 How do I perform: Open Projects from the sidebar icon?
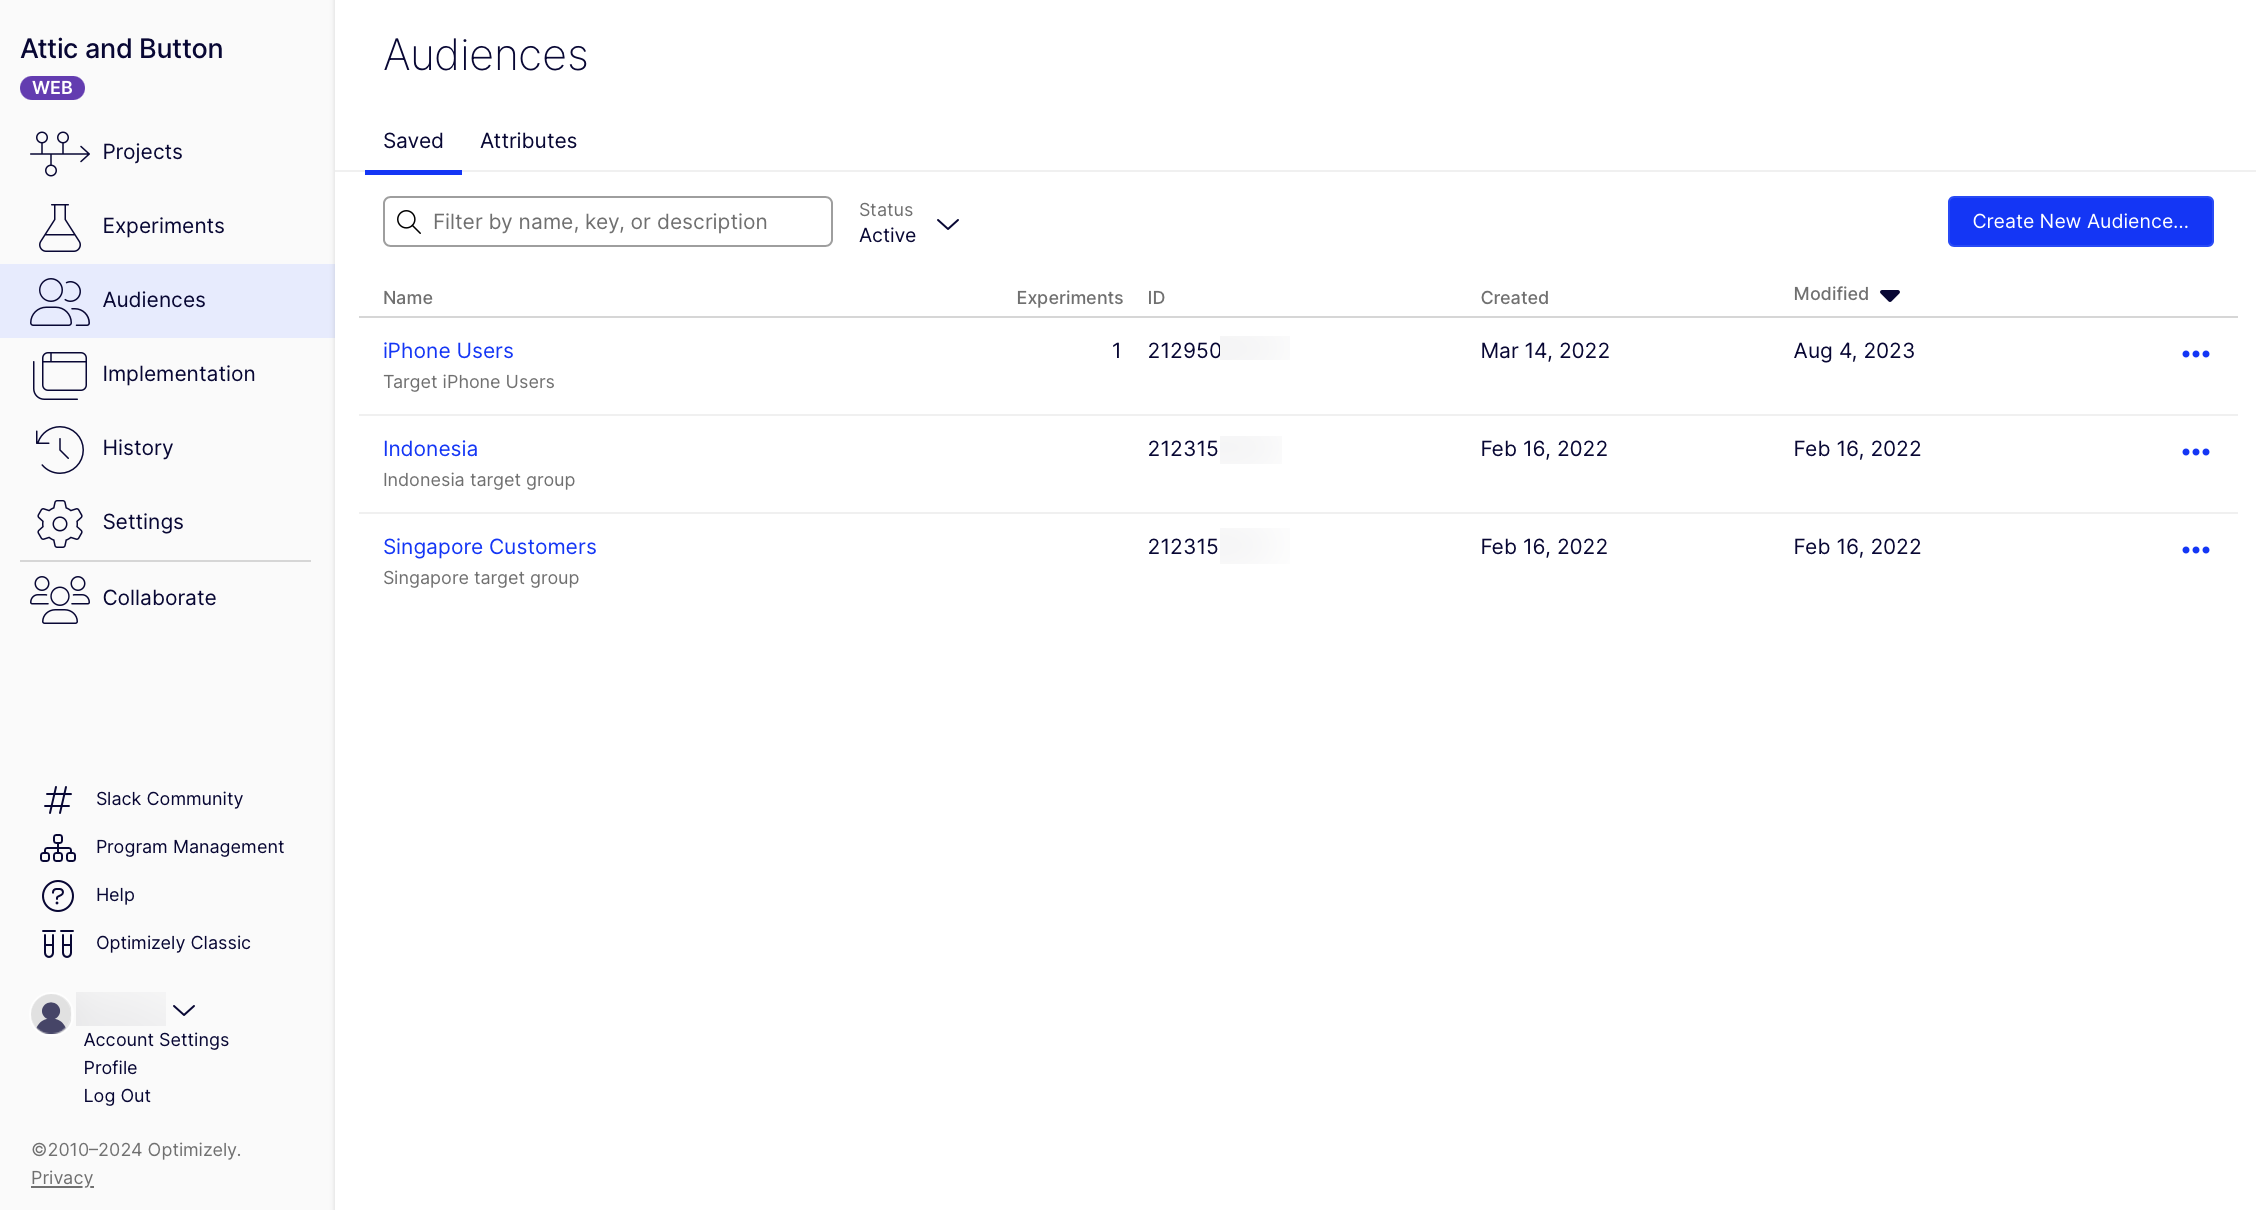coord(59,153)
